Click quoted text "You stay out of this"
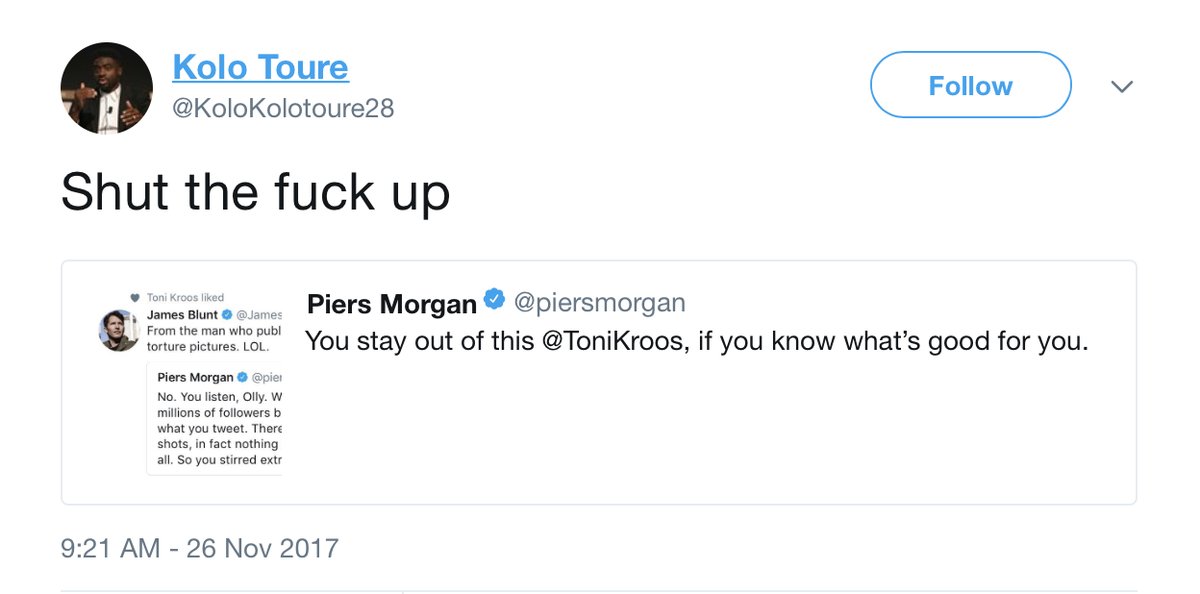Screen dimensions: 1200x594 (x=420, y=341)
